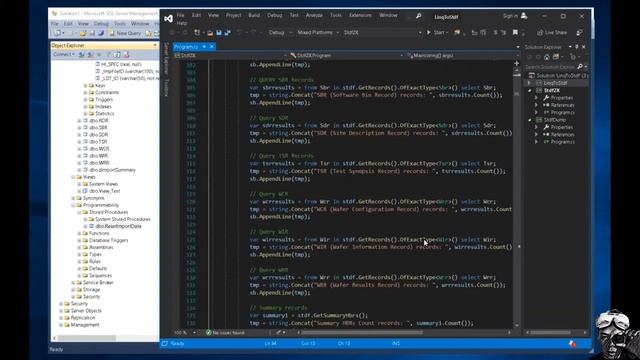Collapse the Stored Procedures folder
The image size is (640, 360).
(x=79, y=212)
